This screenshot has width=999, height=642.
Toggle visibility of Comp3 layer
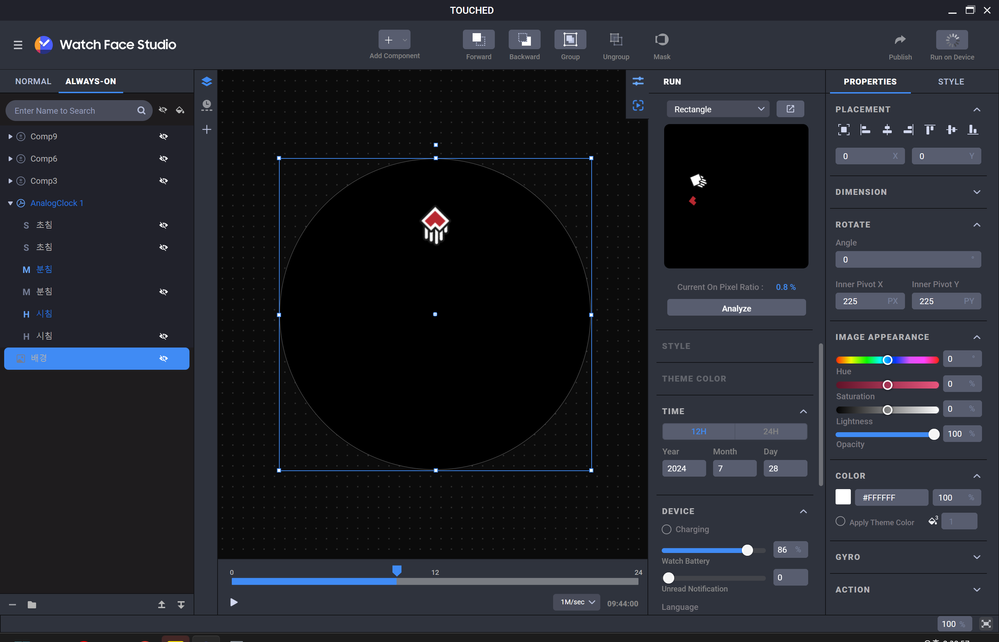pyautogui.click(x=164, y=181)
